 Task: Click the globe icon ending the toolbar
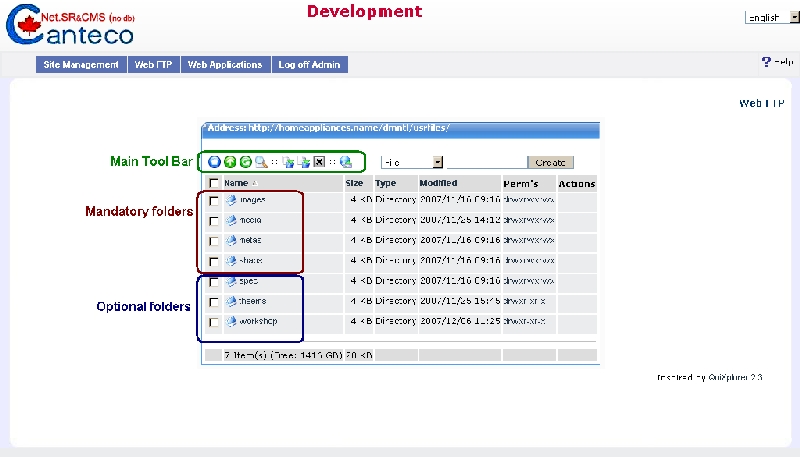(x=346, y=162)
